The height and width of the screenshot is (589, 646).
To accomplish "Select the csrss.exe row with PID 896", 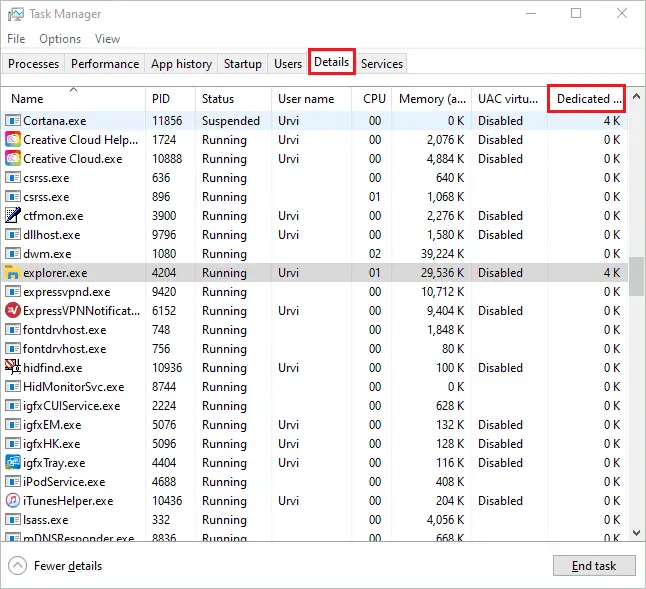I will click(x=315, y=196).
